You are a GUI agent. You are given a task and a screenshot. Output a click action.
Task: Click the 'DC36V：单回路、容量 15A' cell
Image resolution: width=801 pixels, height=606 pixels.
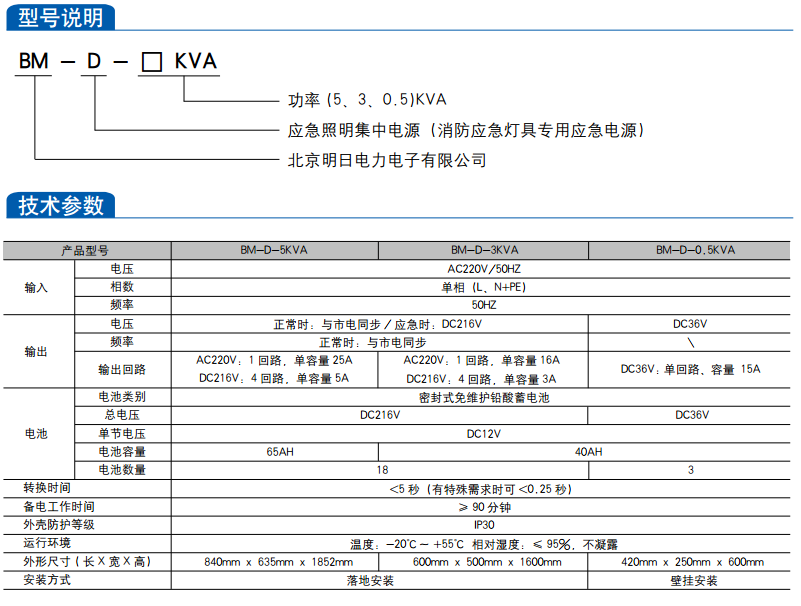click(690, 369)
